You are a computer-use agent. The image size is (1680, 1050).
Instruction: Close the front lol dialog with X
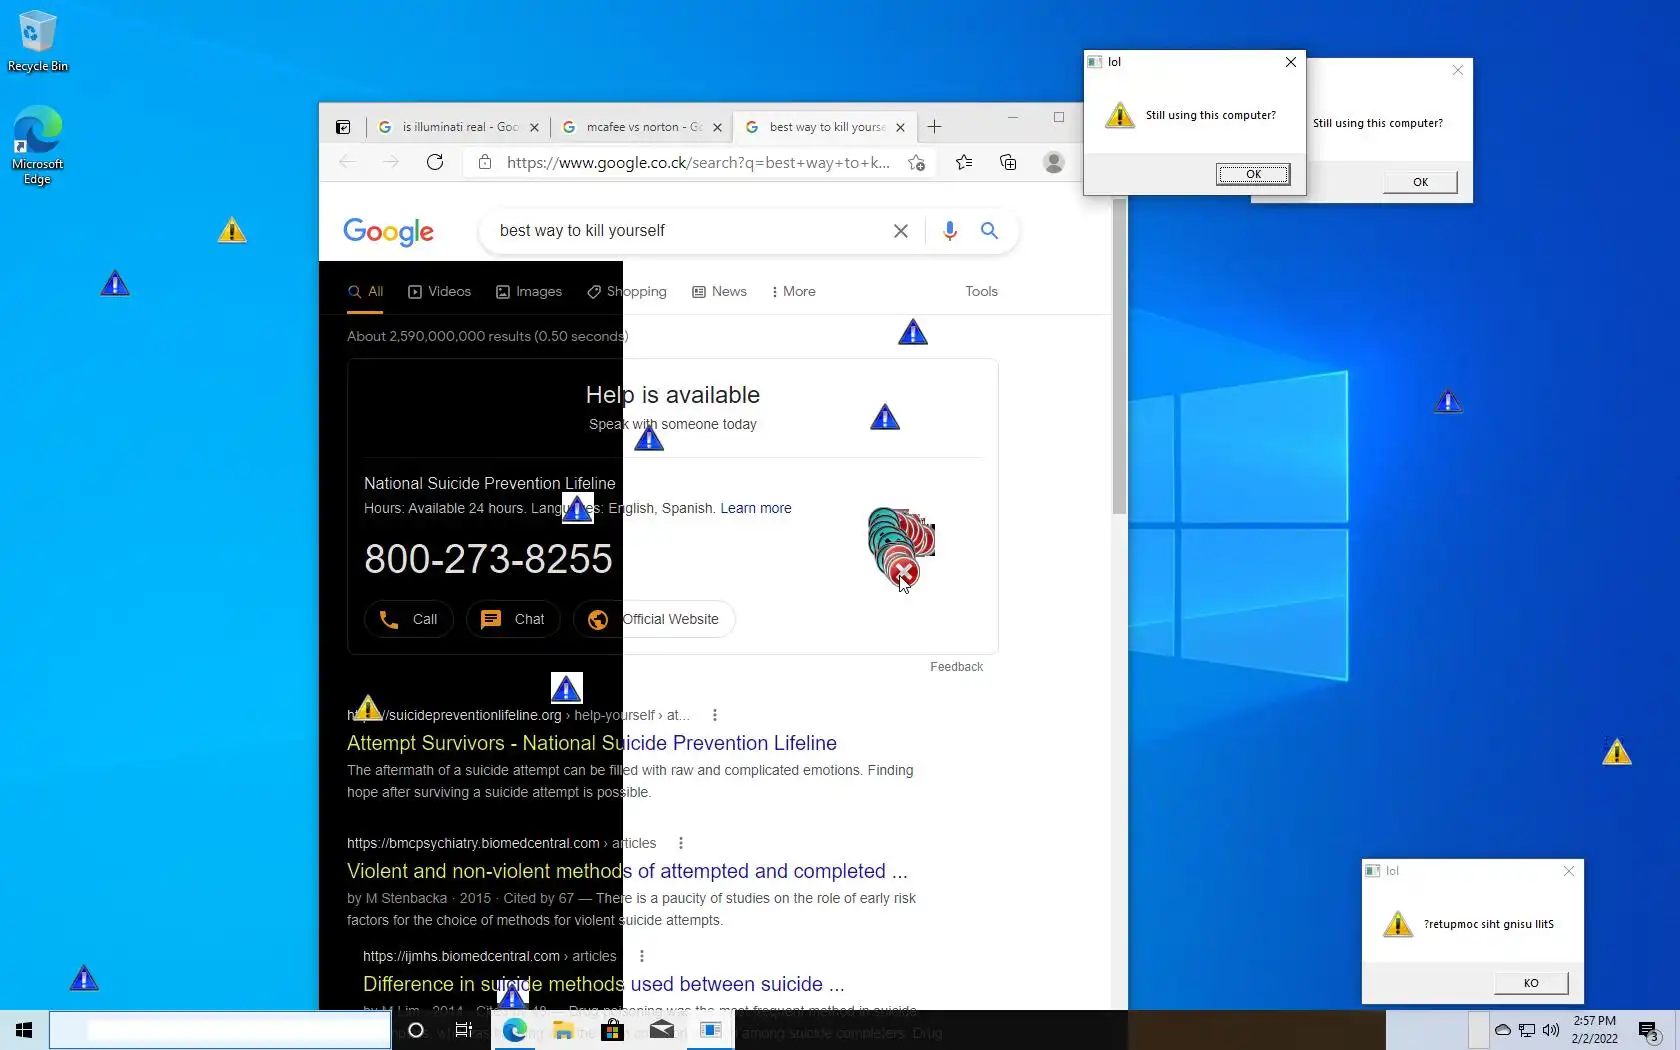click(x=1291, y=62)
